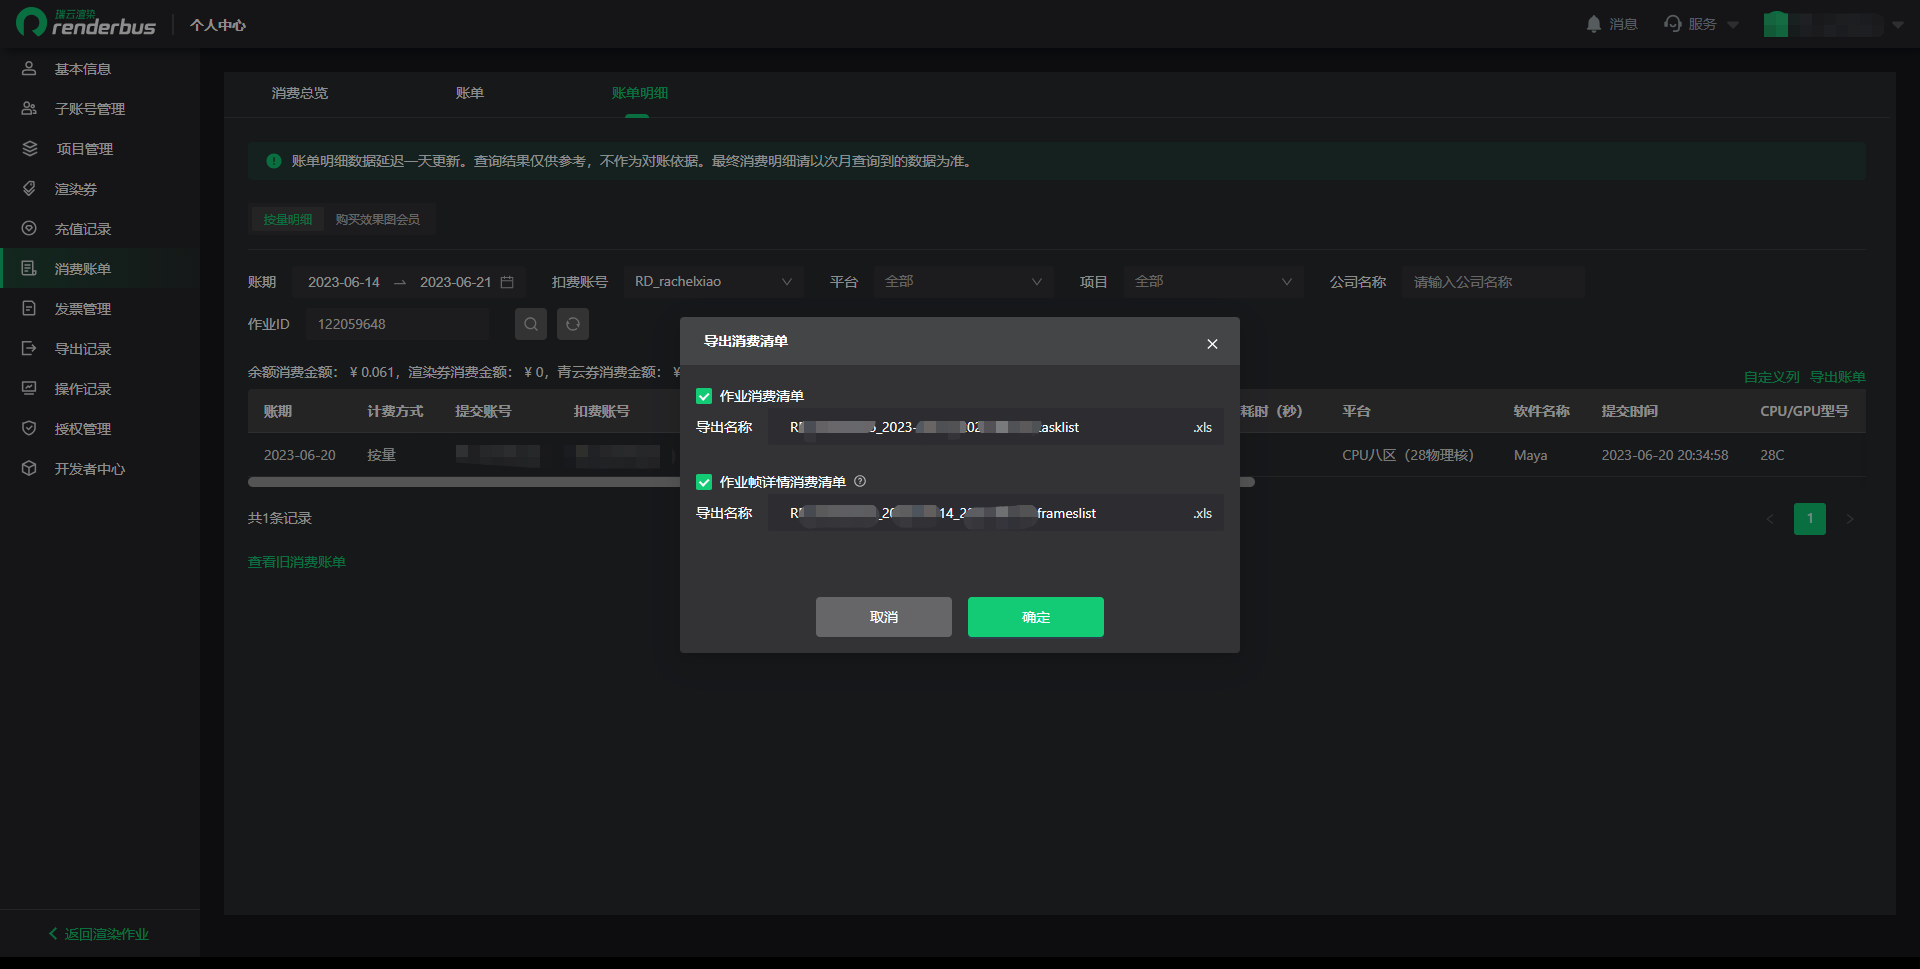Open the 授权管理 shield icon
Screen dimensions: 1920x969
coord(29,429)
